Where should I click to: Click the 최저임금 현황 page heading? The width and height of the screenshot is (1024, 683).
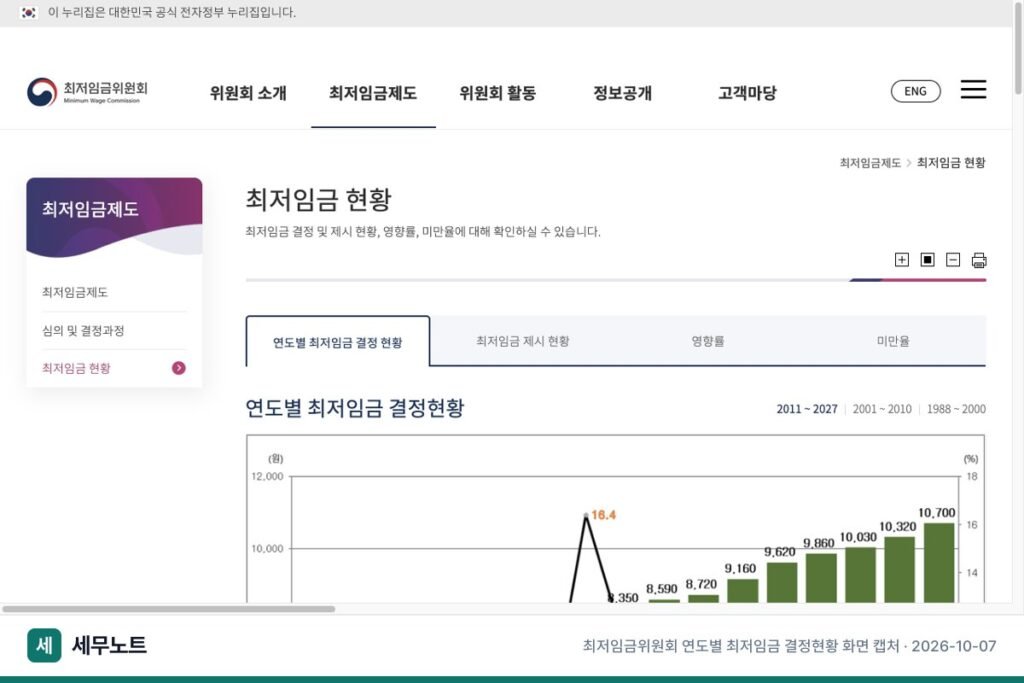click(x=319, y=200)
